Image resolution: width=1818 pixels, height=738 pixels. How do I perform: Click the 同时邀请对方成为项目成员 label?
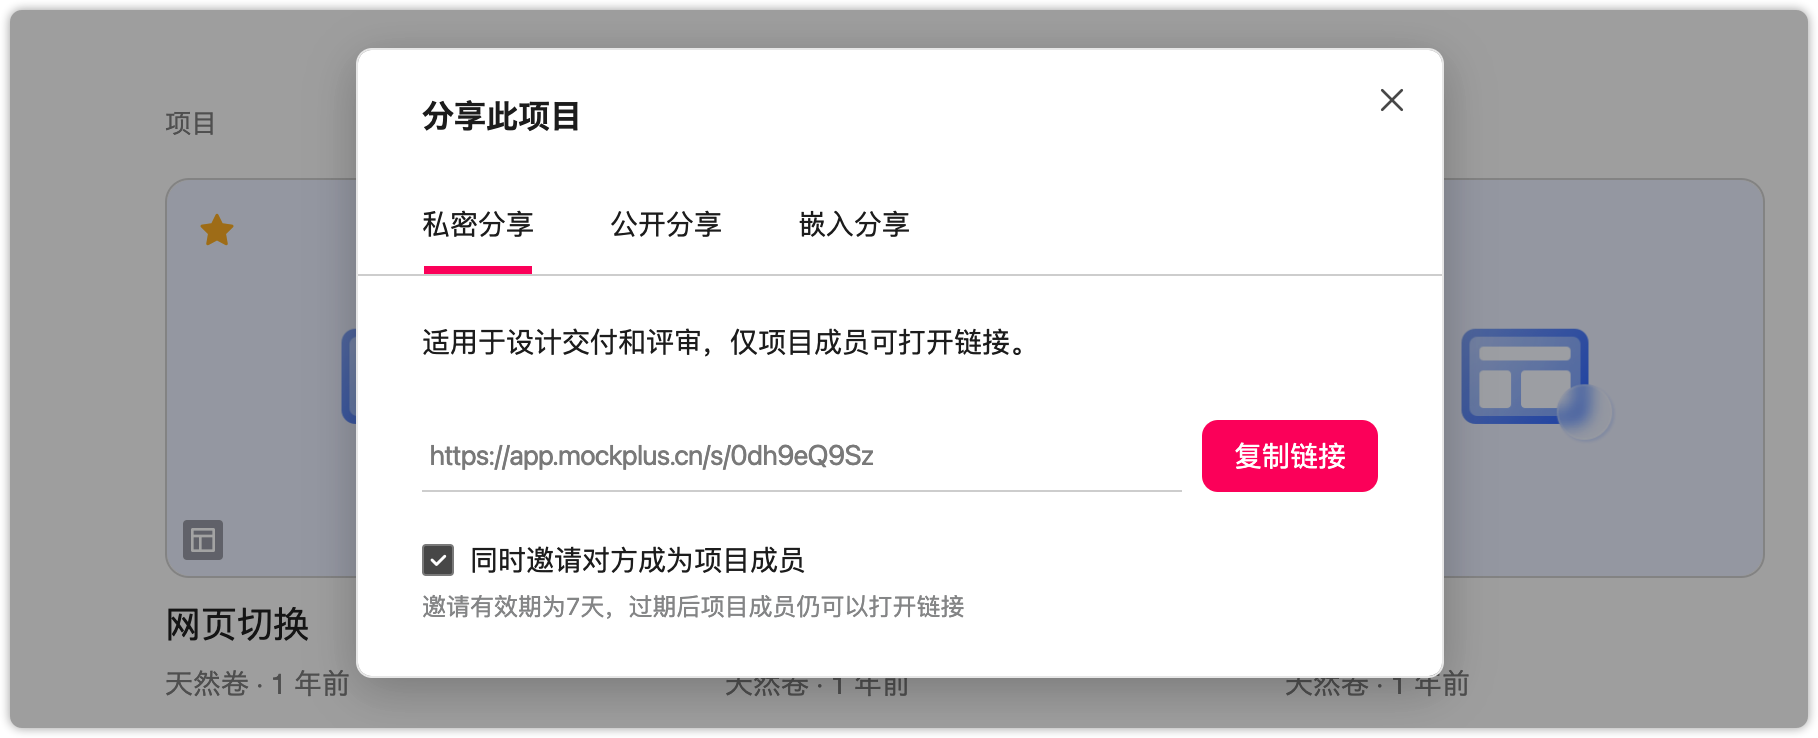[637, 560]
